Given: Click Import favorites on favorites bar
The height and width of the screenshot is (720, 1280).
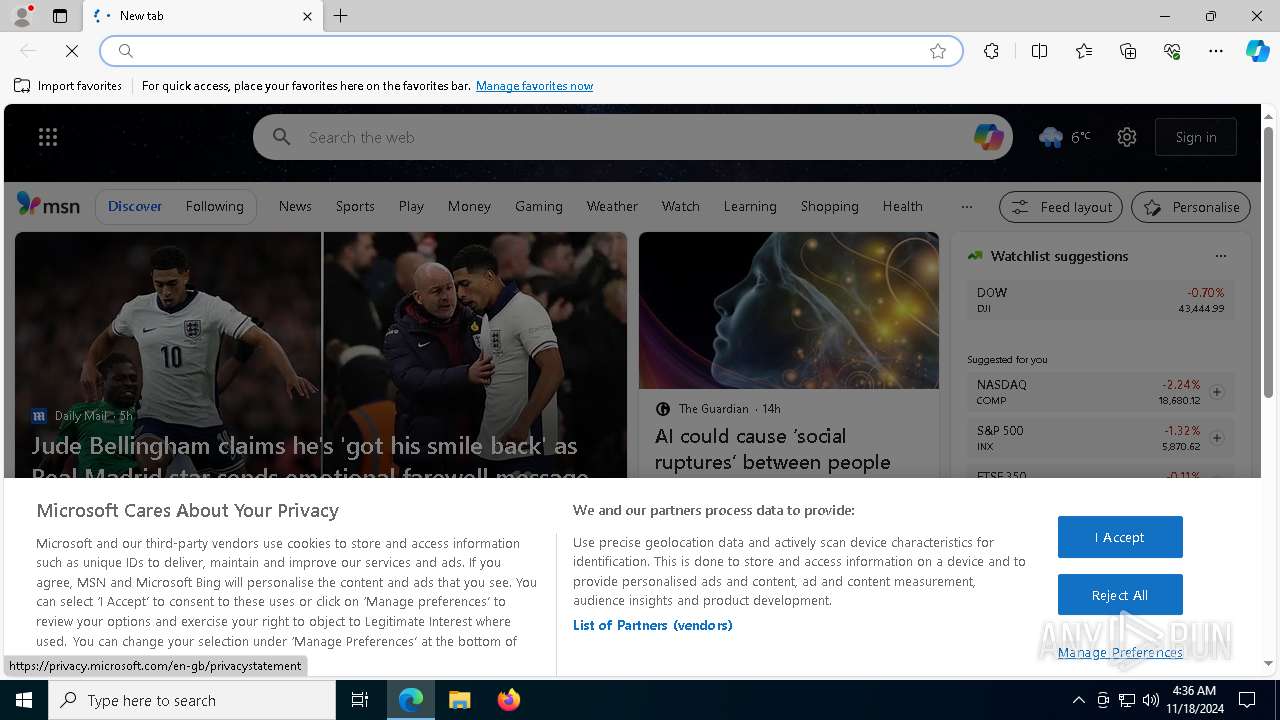Looking at the screenshot, I should (68, 86).
